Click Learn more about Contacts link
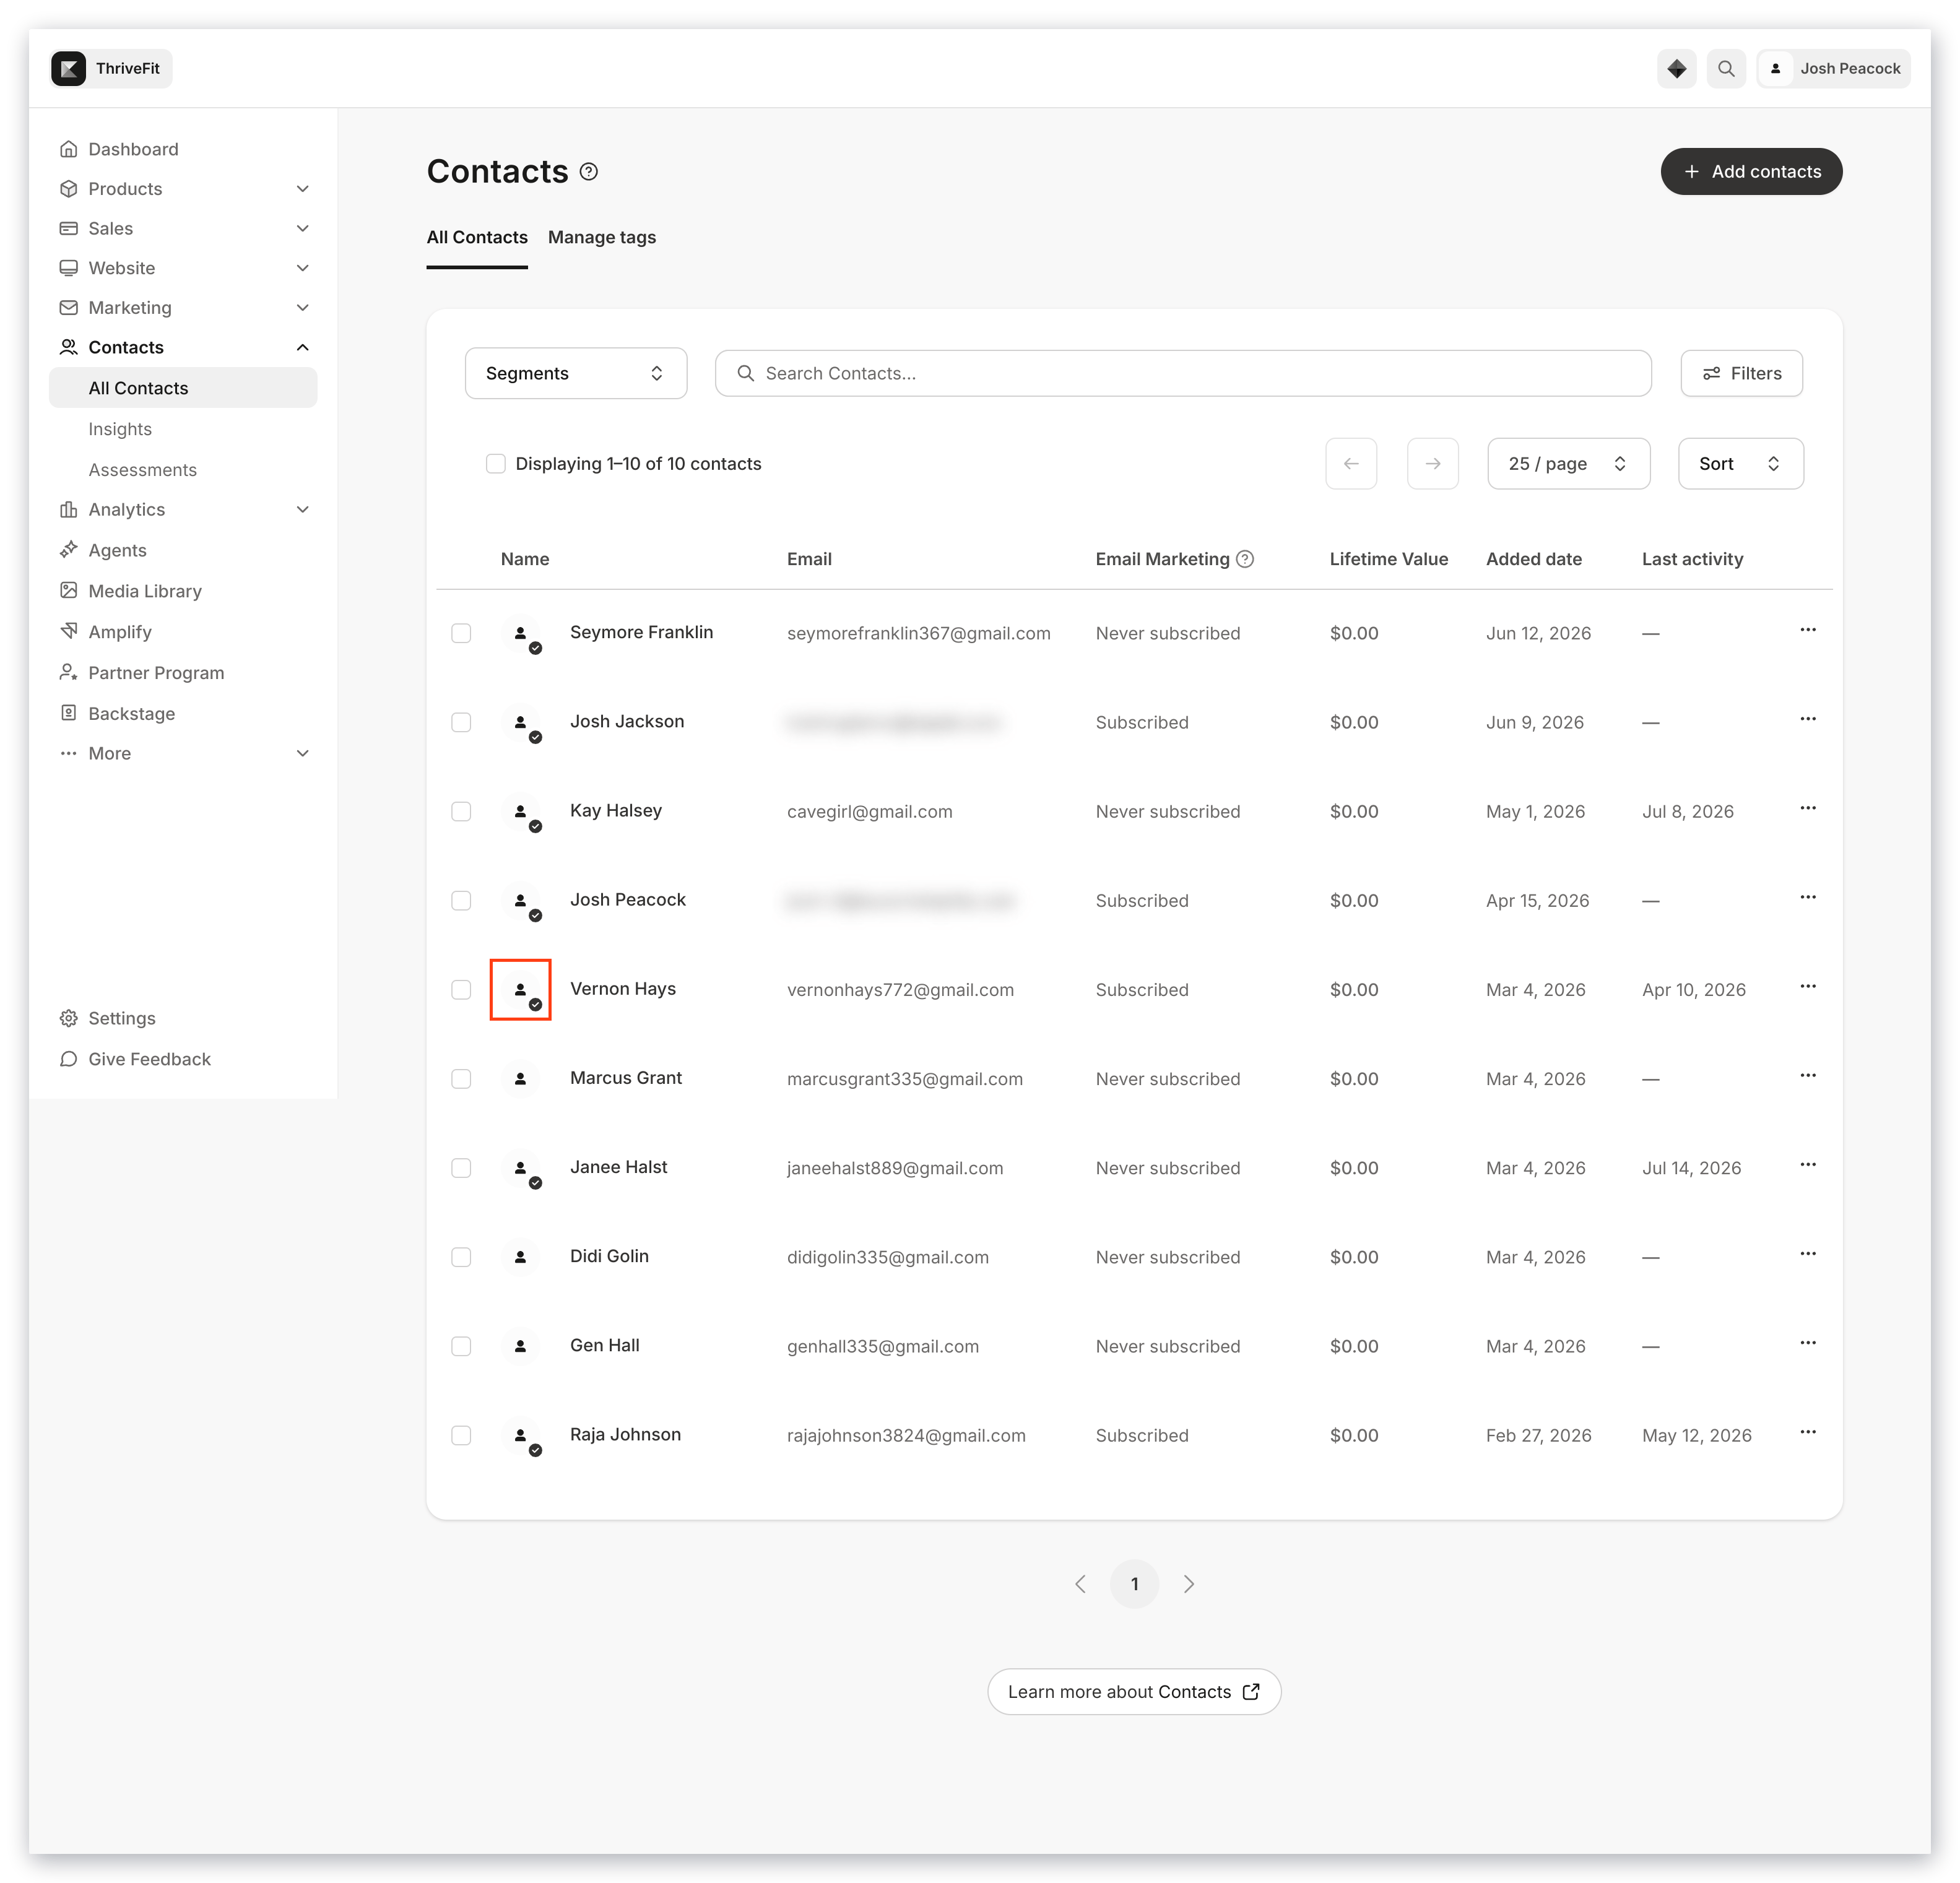1960x1883 pixels. tap(1134, 1691)
